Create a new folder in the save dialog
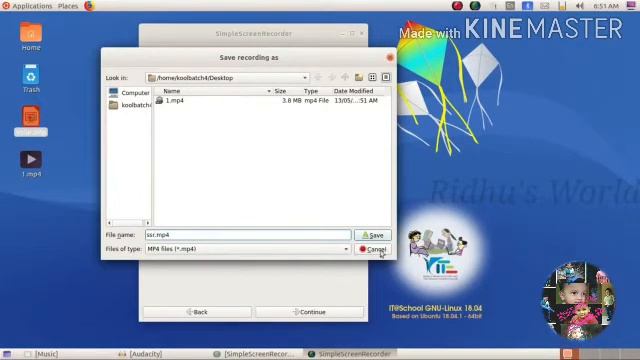 tap(359, 77)
